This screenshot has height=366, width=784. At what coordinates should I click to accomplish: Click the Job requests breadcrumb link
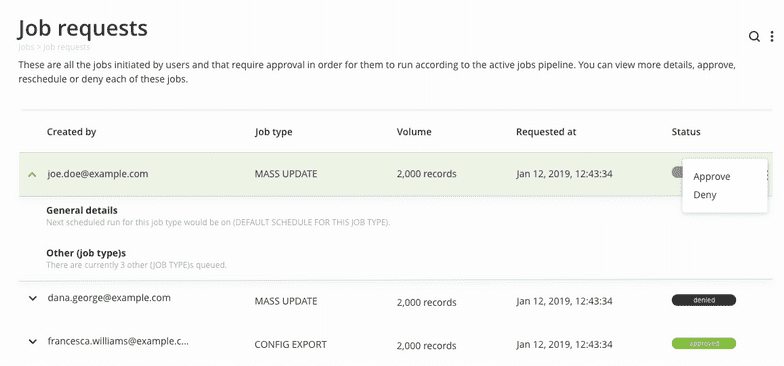[66, 48]
